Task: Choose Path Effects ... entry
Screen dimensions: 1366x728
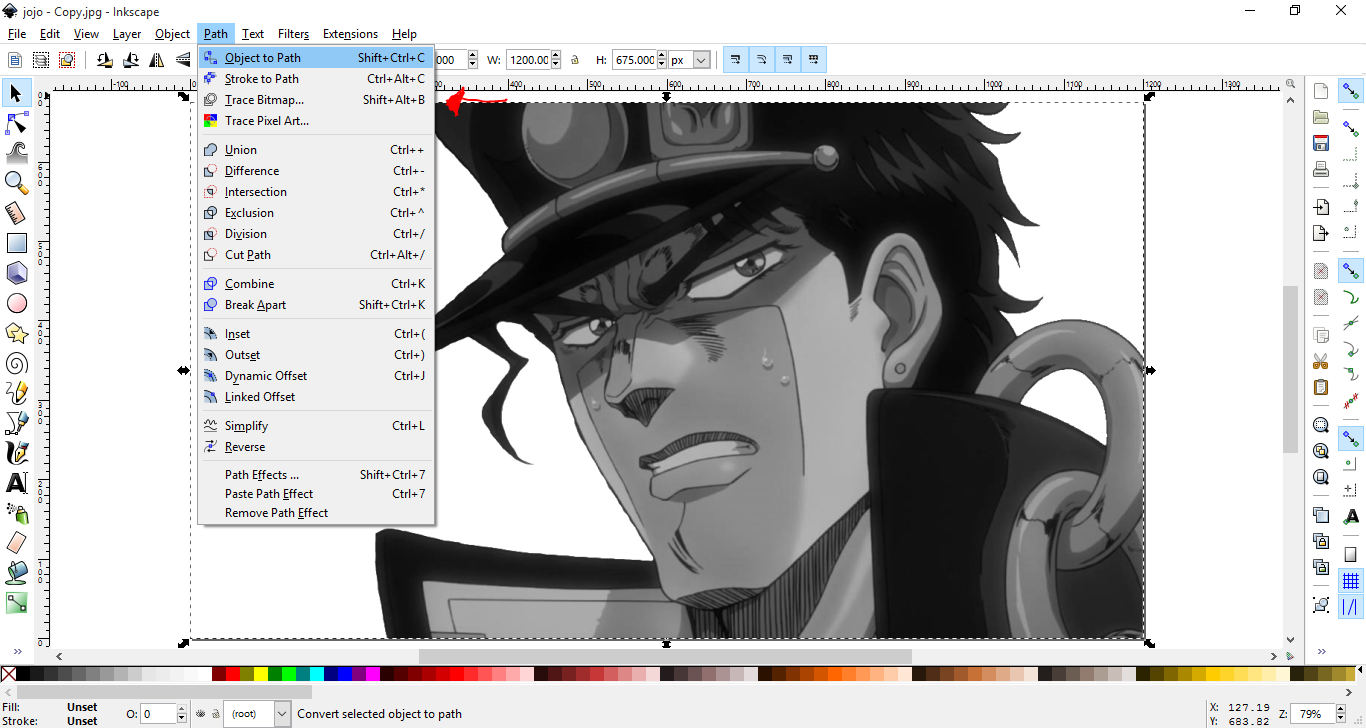Action: 316,475
